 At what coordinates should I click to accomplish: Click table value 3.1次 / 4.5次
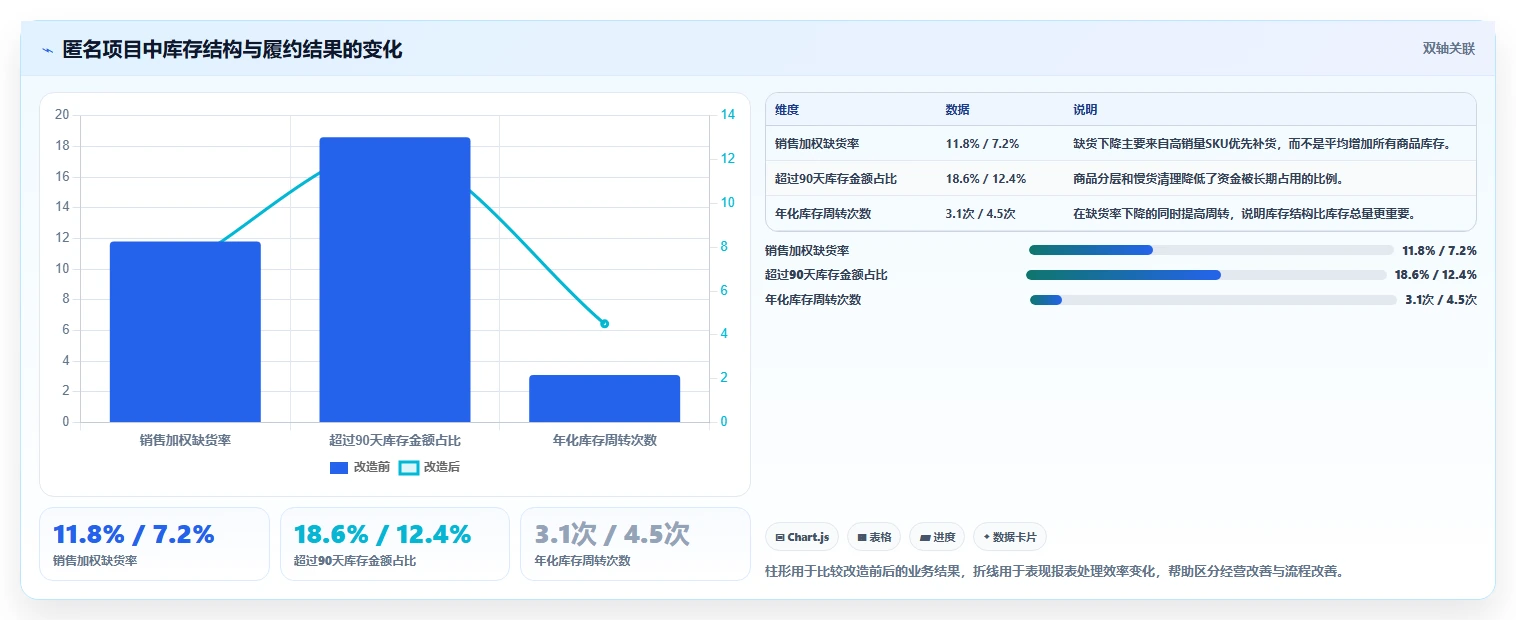coord(980,213)
